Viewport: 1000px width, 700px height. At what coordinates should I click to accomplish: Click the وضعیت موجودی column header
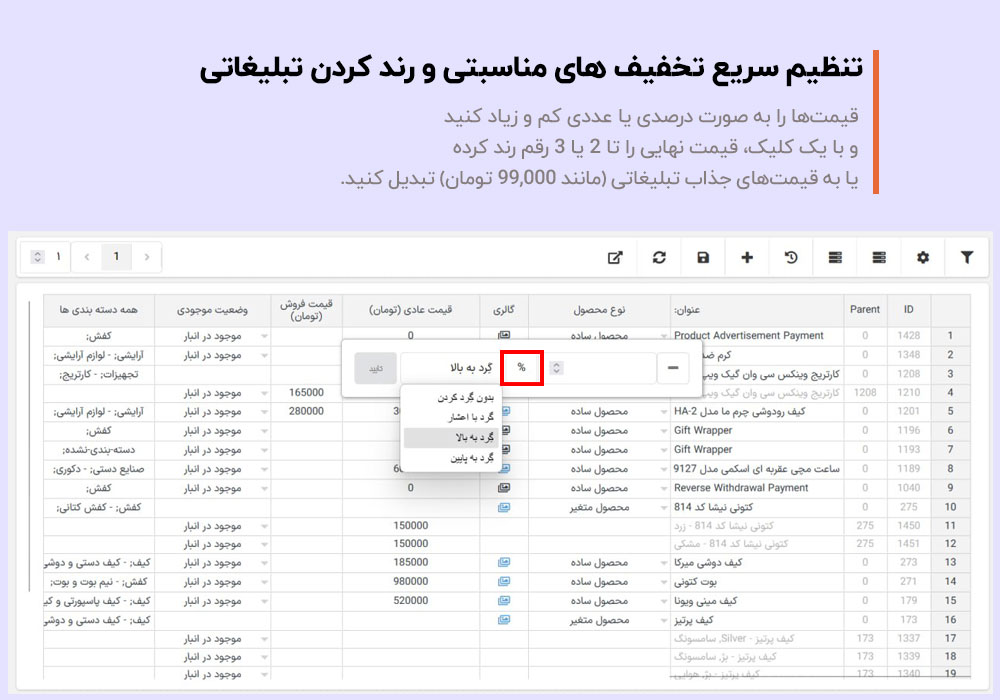pyautogui.click(x=212, y=310)
